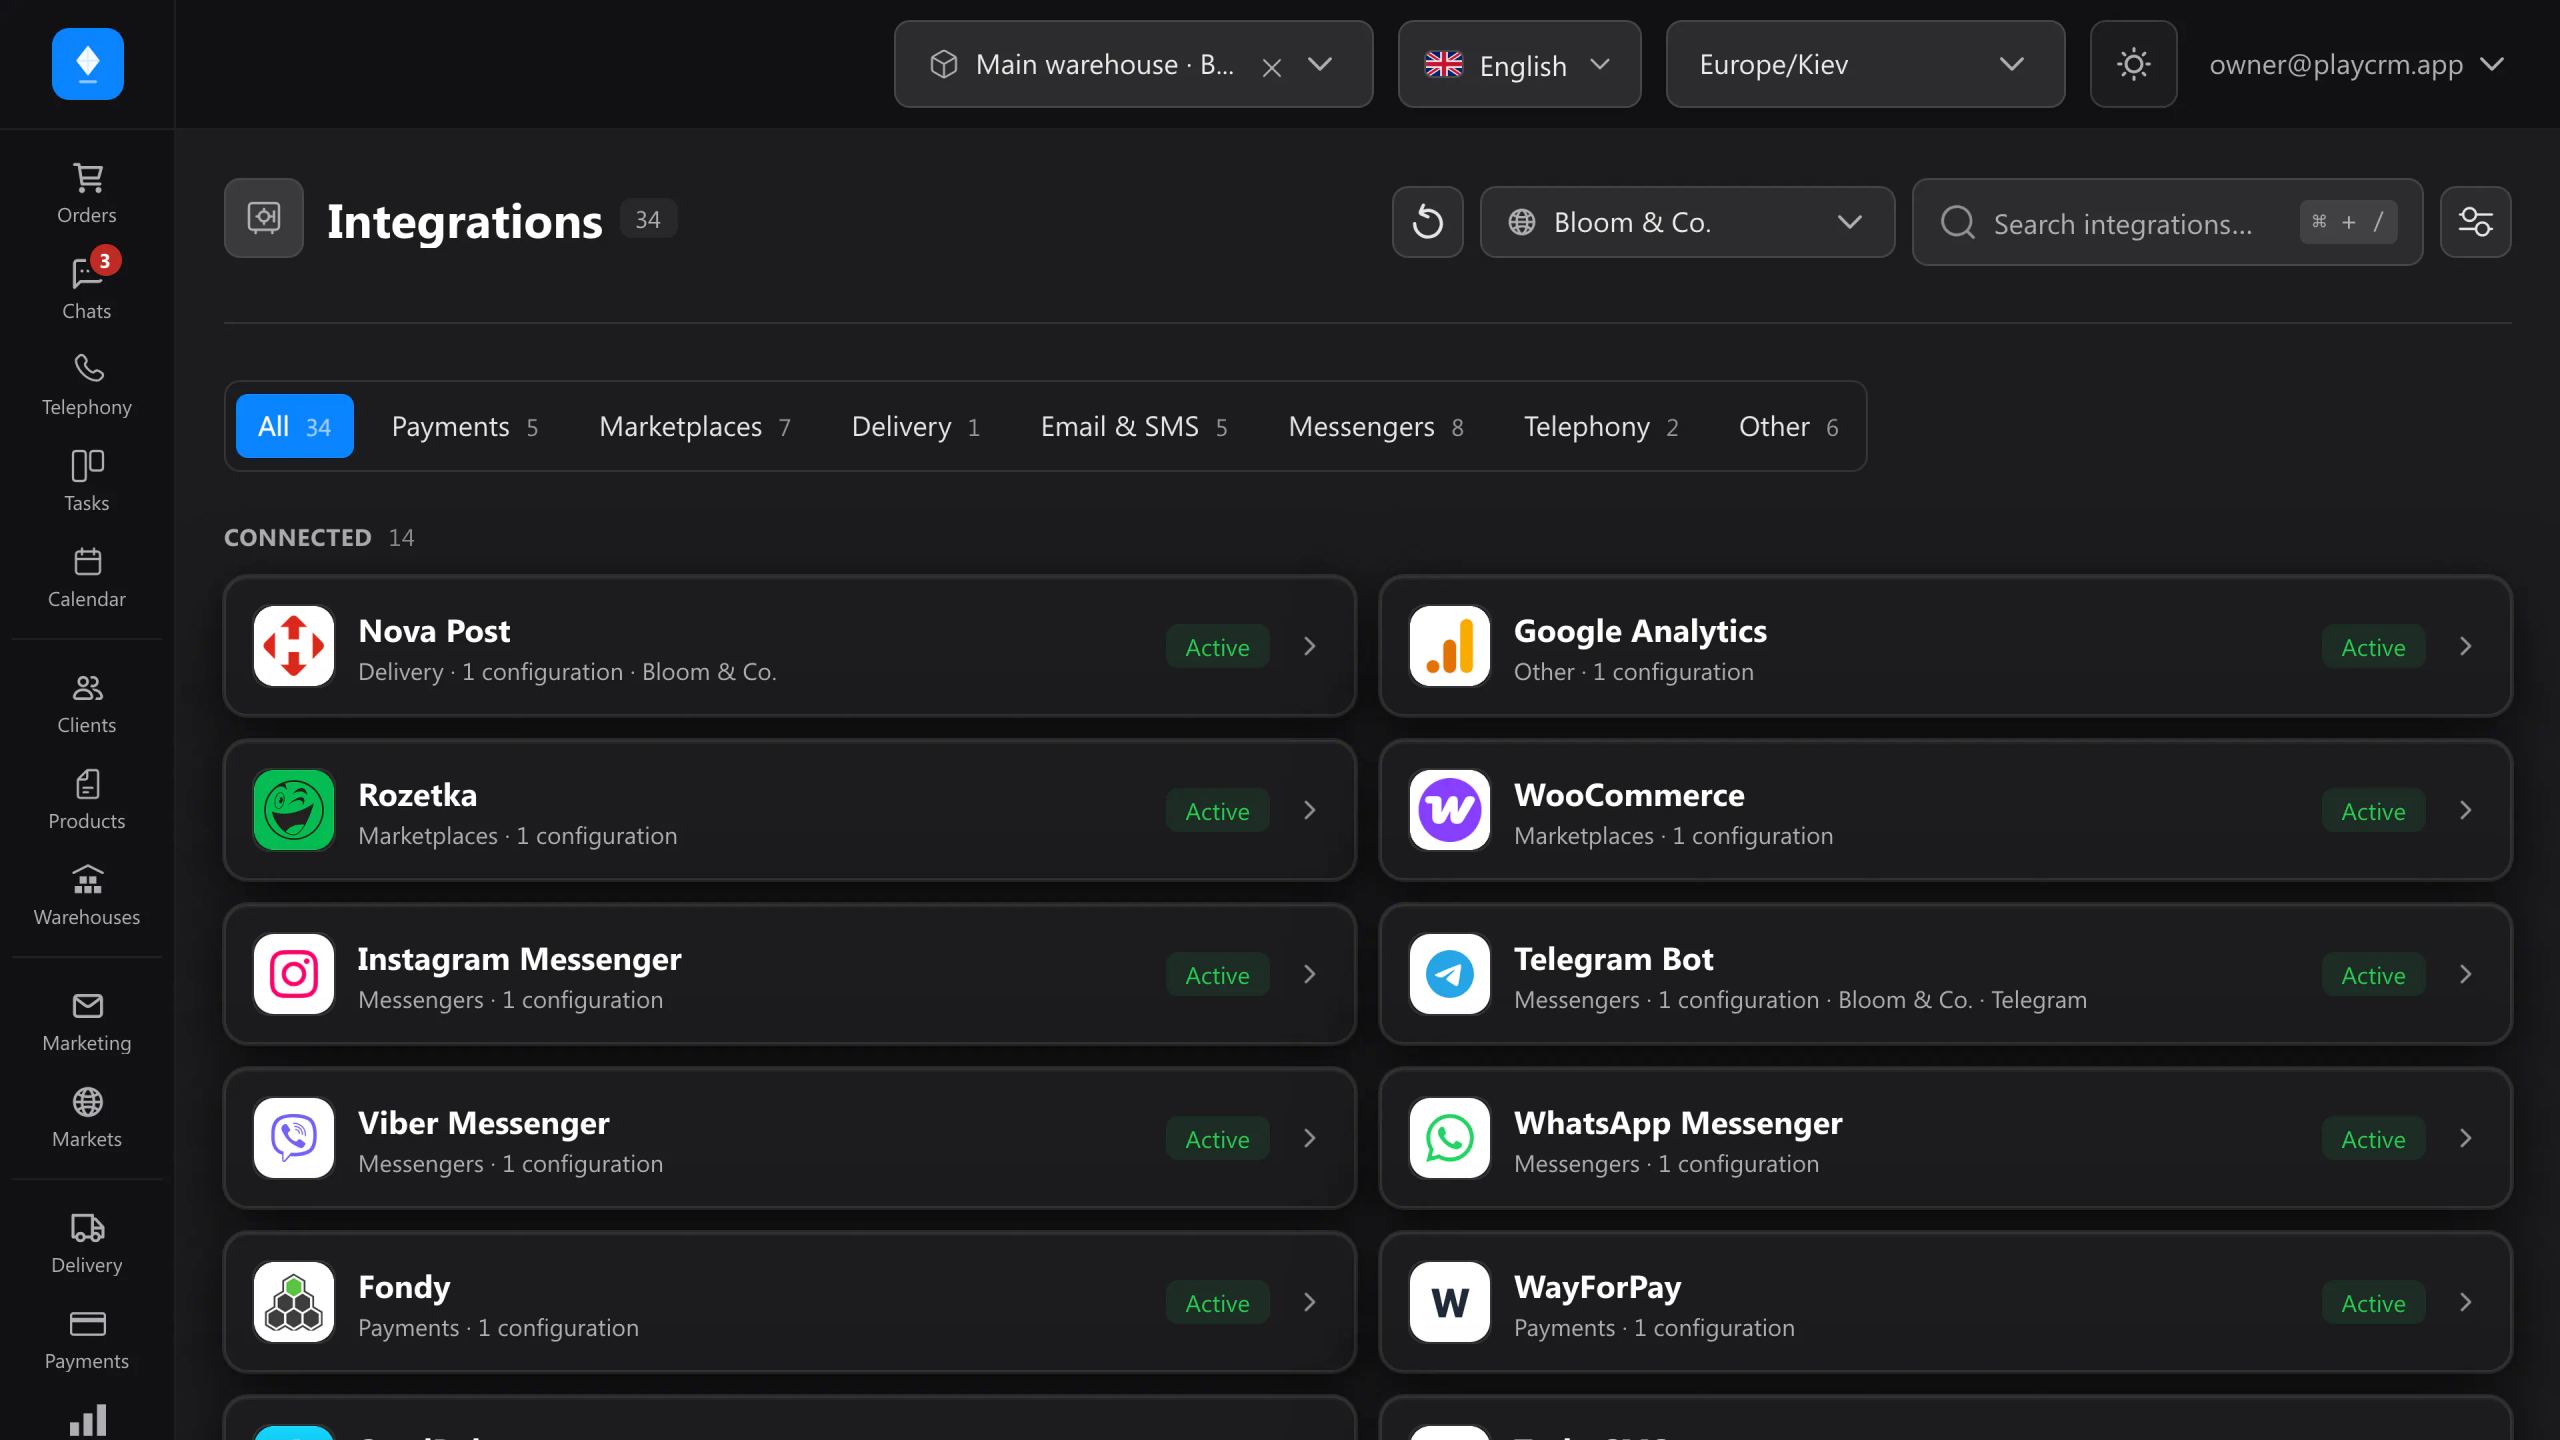Open Chats with 3 unread badge
Viewport: 2560px width, 1440px height.
[87, 290]
